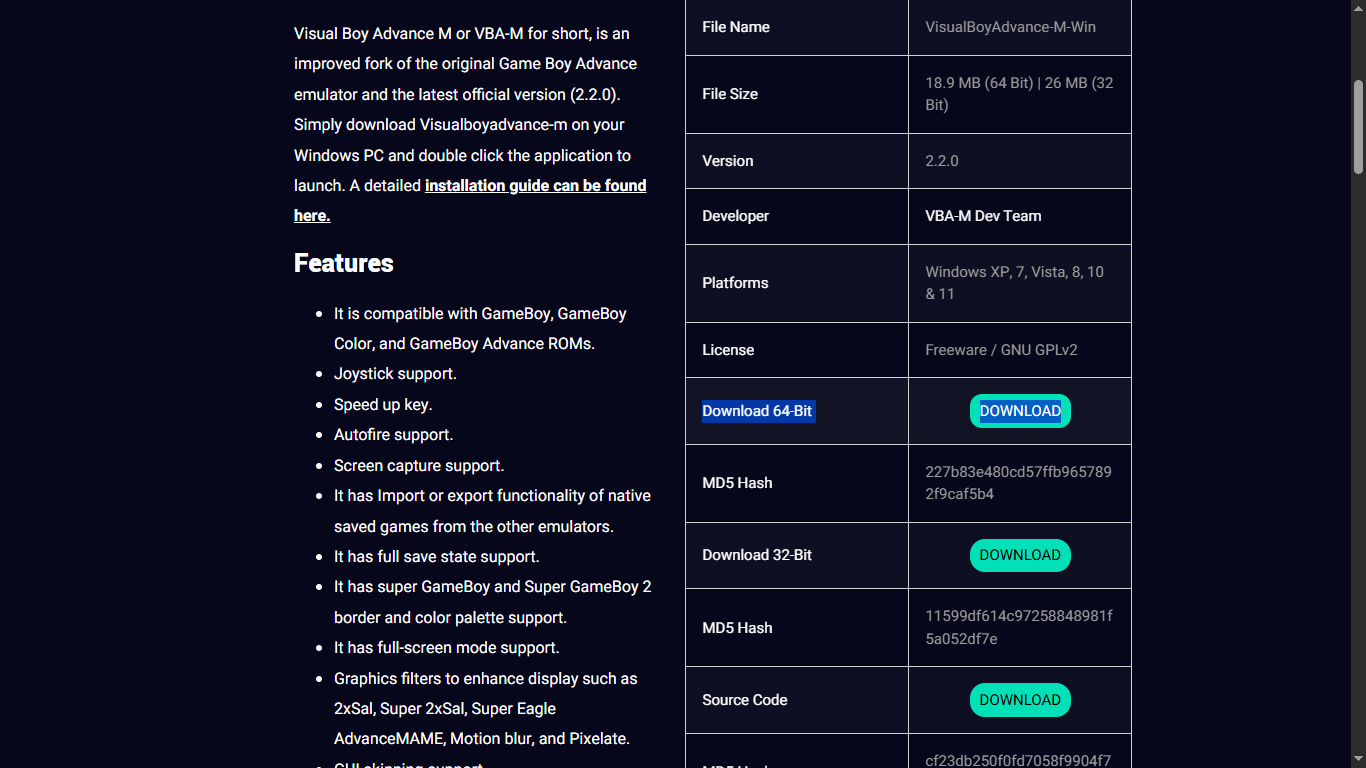
Task: Click the 64-Bit MD5 hash starting 227b83e4
Action: click(1018, 483)
